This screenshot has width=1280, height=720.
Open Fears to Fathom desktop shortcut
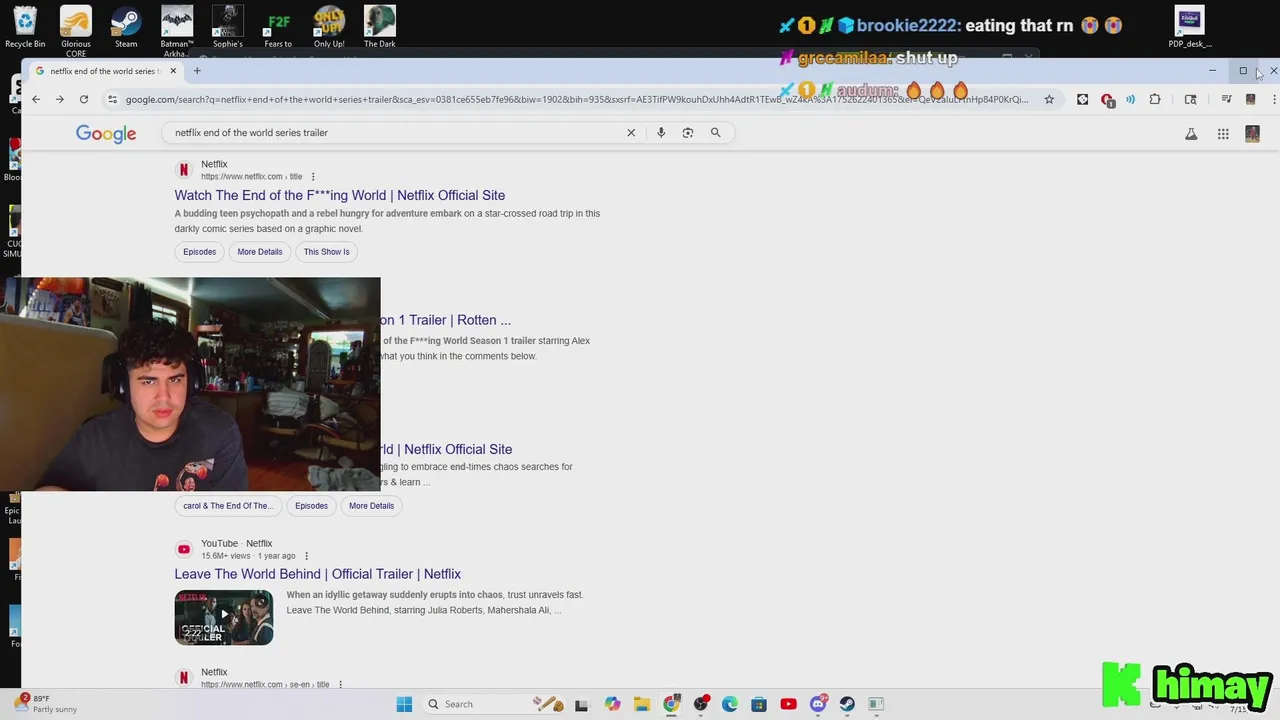[278, 27]
